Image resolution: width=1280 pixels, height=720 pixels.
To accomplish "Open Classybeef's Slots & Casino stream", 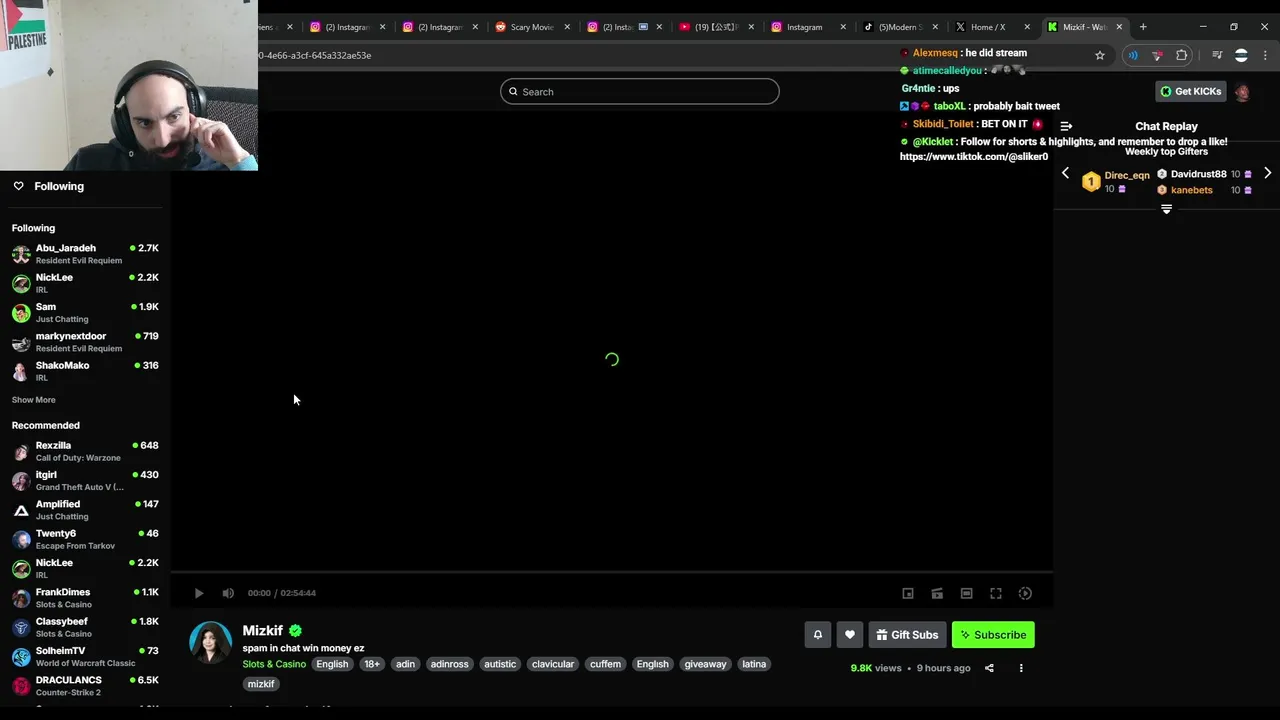I will pos(85,627).
